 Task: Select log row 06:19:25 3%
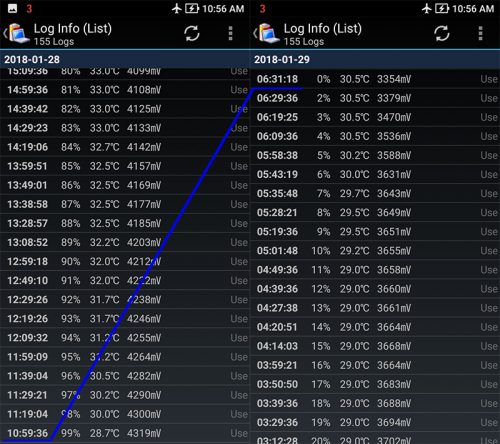[x=375, y=117]
